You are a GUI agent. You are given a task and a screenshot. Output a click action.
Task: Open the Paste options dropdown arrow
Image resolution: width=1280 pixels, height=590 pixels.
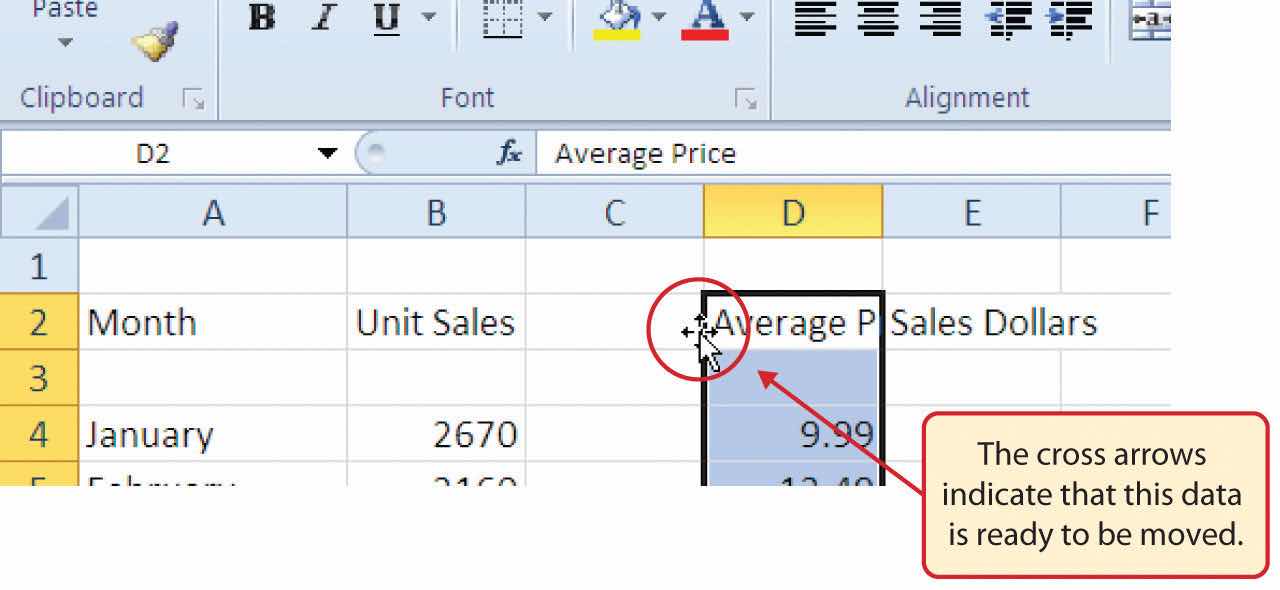[x=65, y=43]
